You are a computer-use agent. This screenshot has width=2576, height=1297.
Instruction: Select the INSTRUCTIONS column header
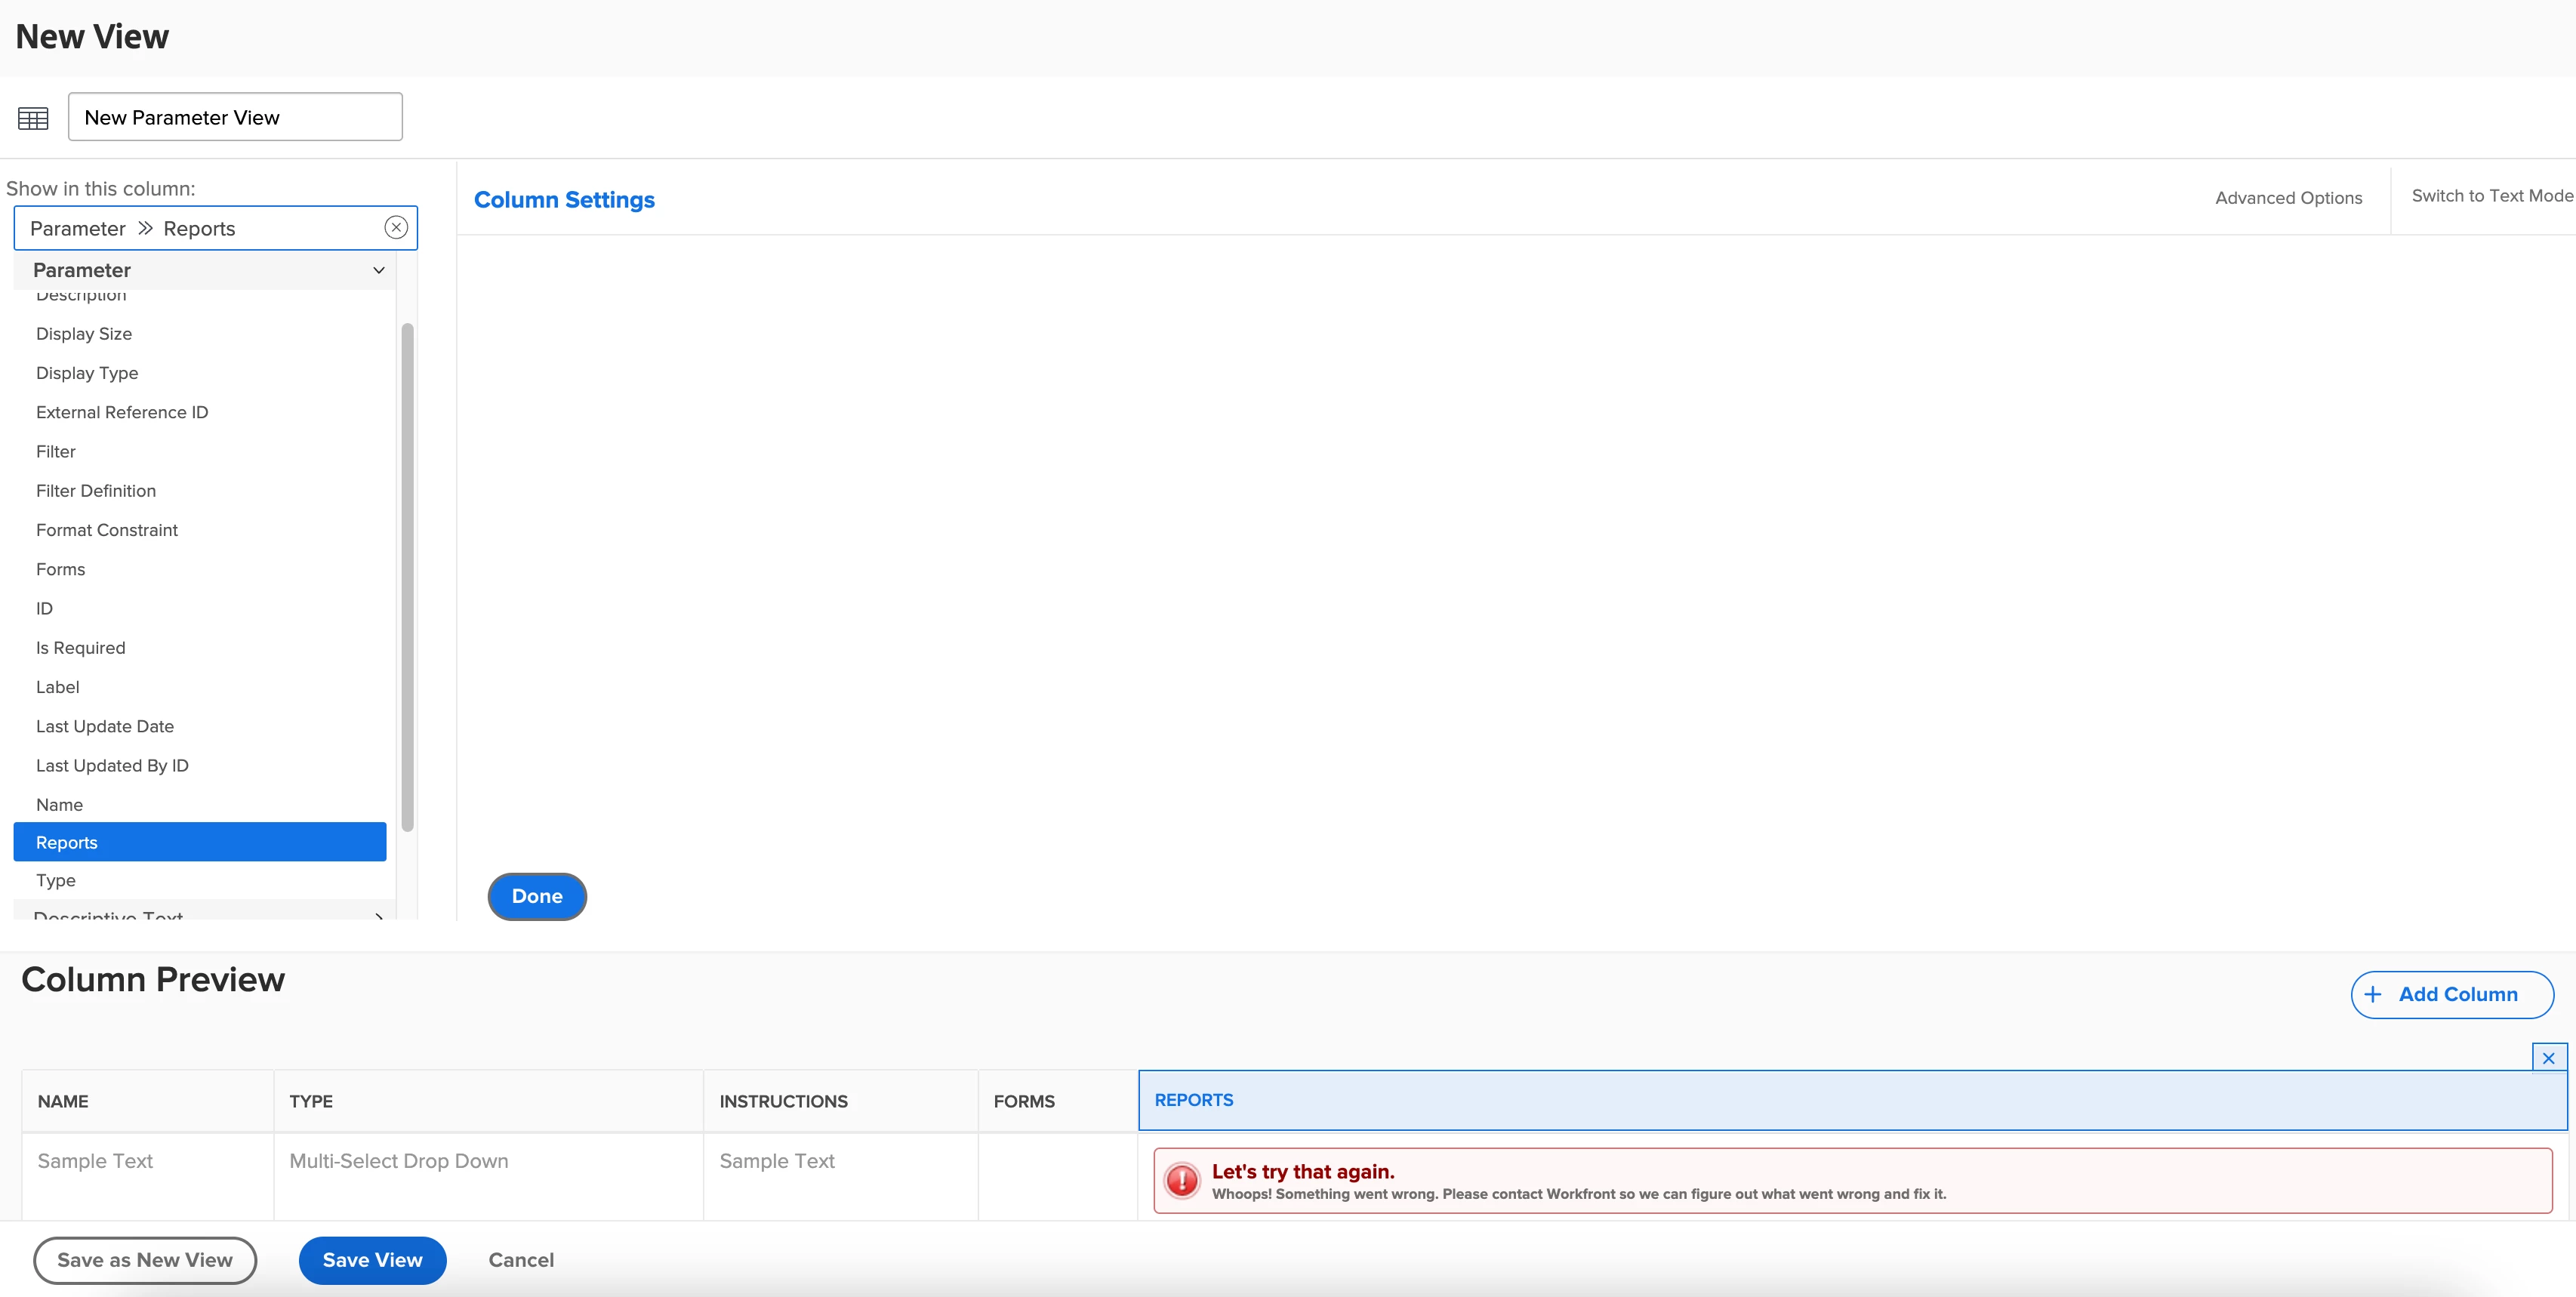[783, 1101]
